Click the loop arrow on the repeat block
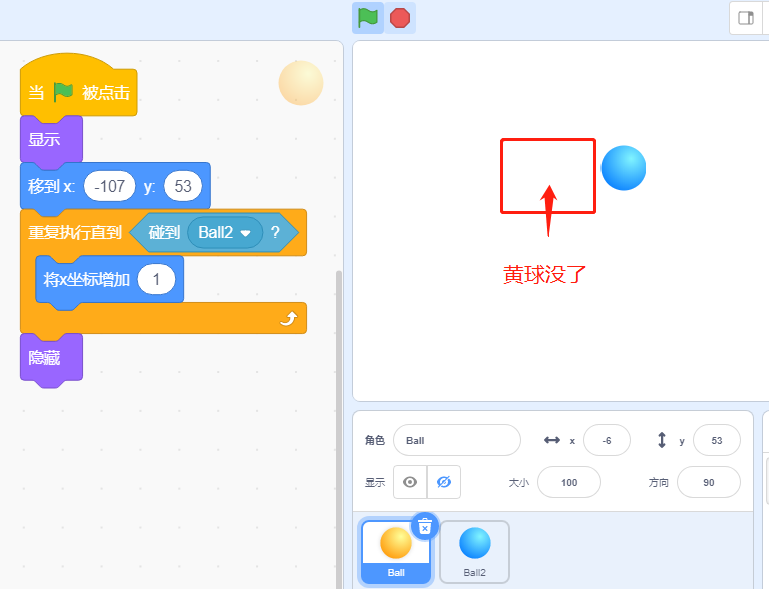 288,319
